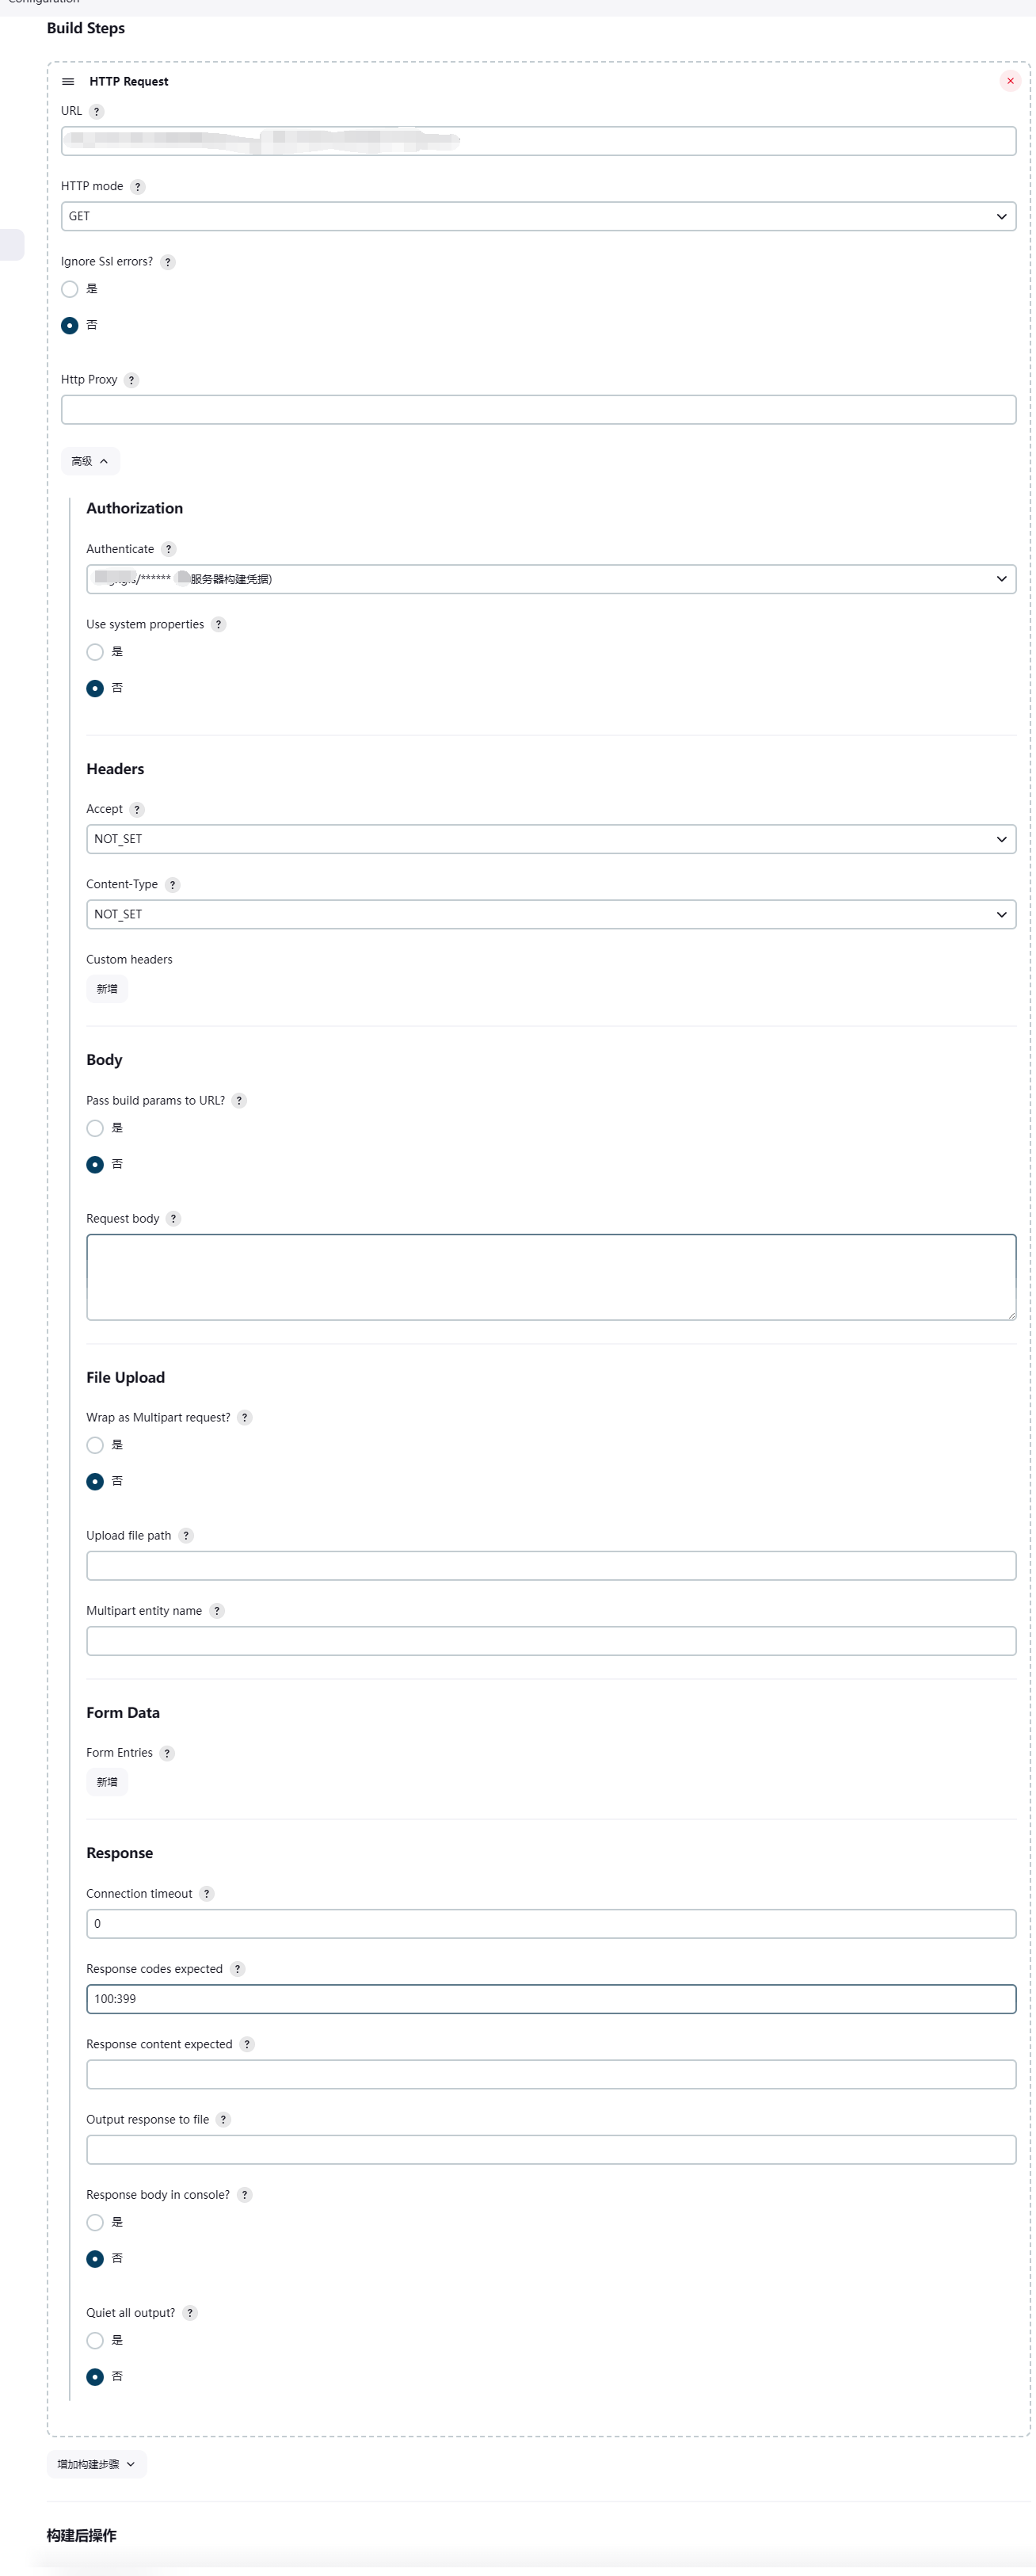This screenshot has width=1036, height=2576.
Task: Show help for Request body
Action: pyautogui.click(x=173, y=1218)
